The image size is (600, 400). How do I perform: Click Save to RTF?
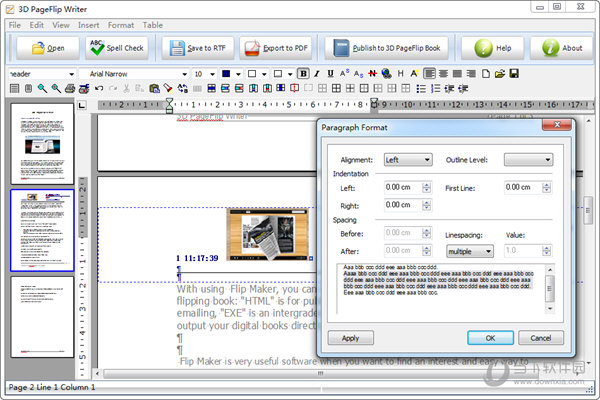pos(197,48)
